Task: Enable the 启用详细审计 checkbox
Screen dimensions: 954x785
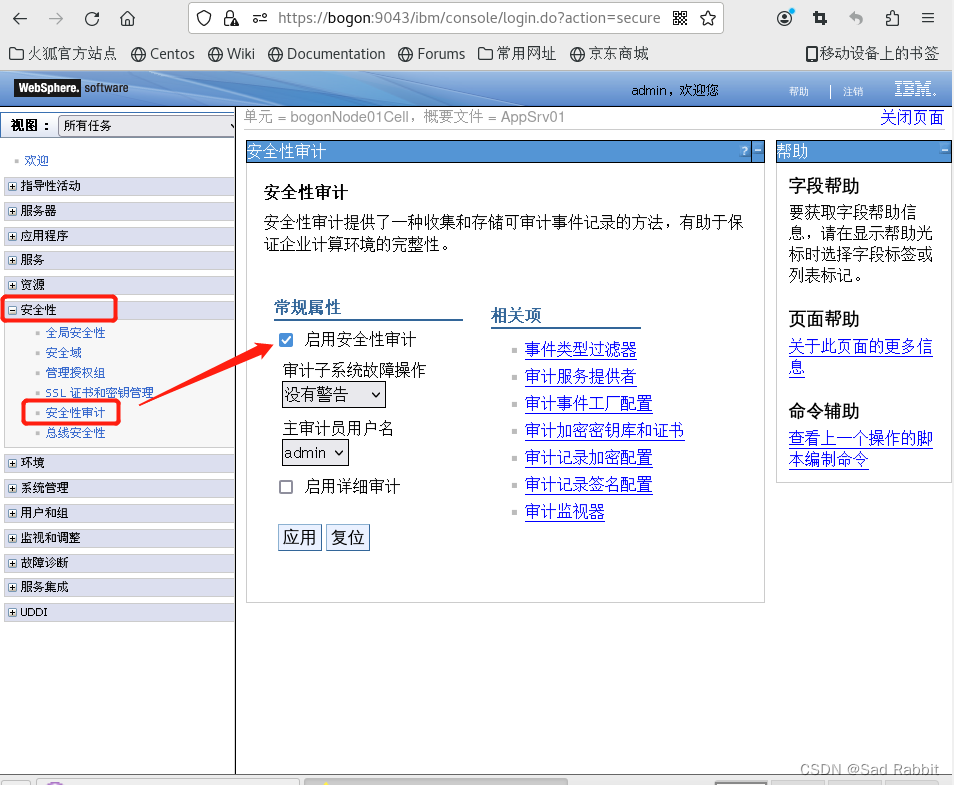Action: (x=286, y=487)
